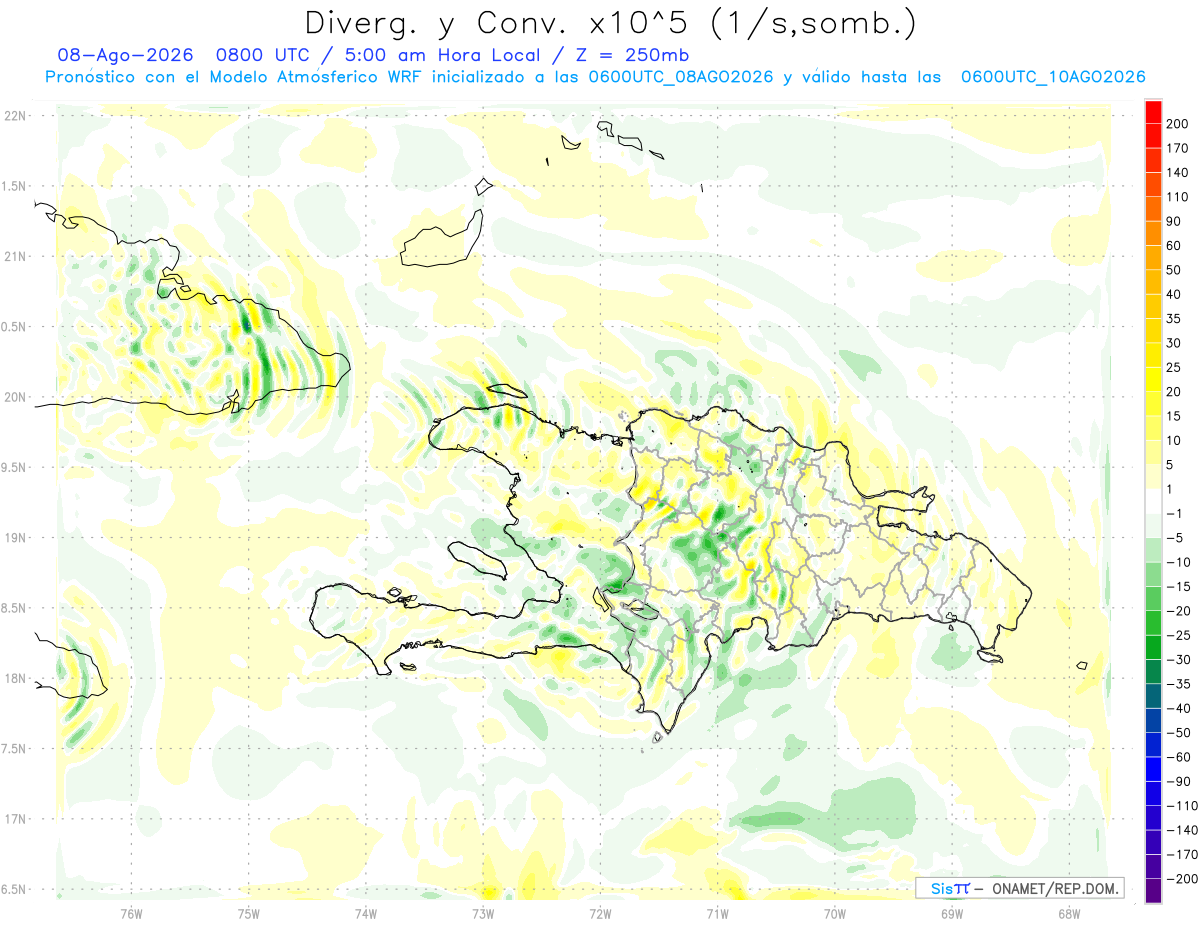Click the "35" legend label
1200x927 pixels.
1174,319
